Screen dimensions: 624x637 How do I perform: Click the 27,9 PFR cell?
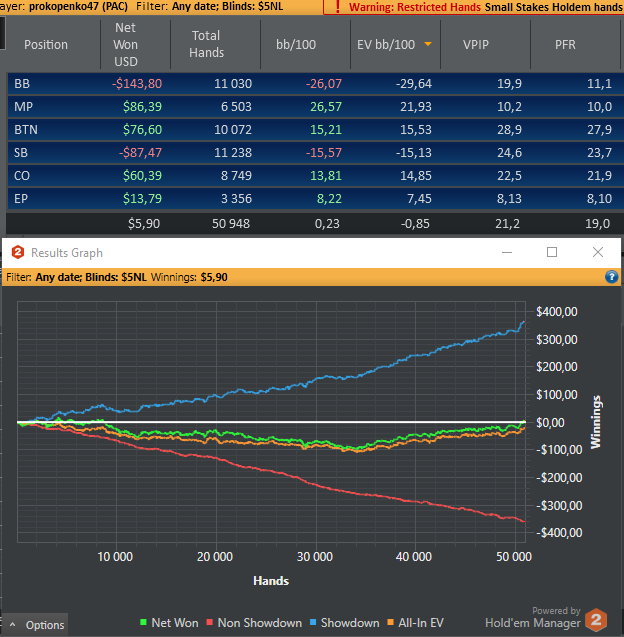pyautogui.click(x=599, y=130)
